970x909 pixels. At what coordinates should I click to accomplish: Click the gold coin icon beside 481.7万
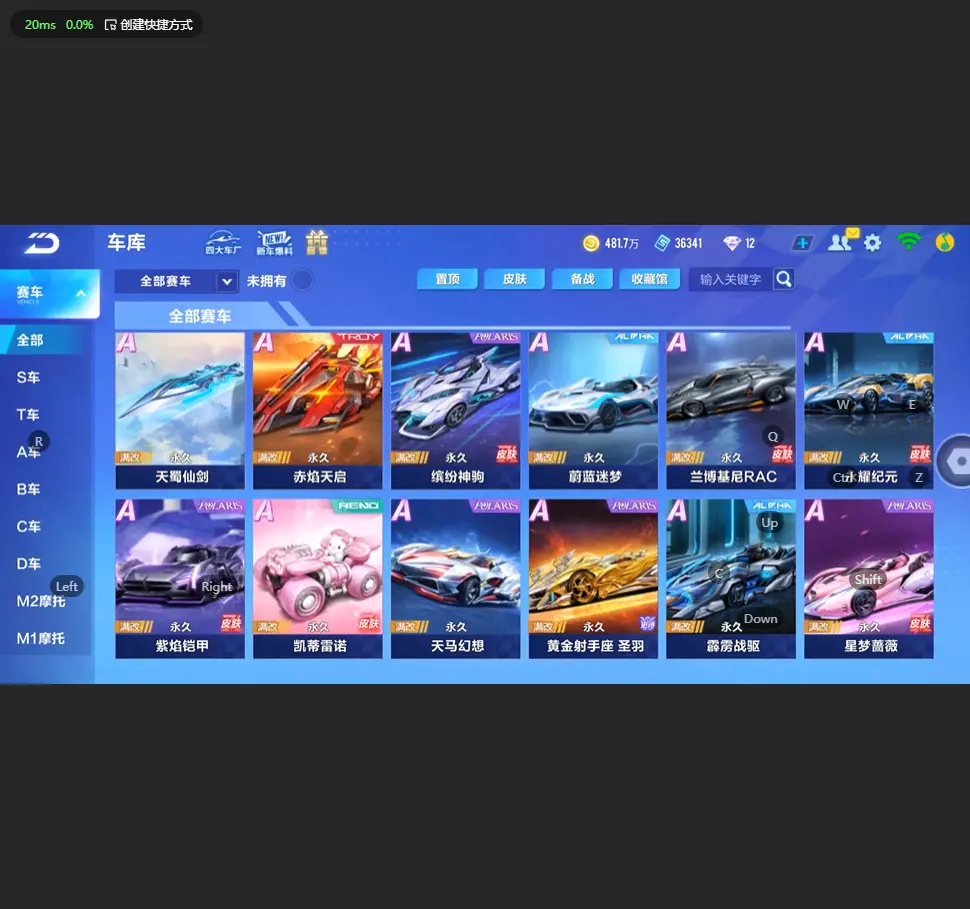591,243
